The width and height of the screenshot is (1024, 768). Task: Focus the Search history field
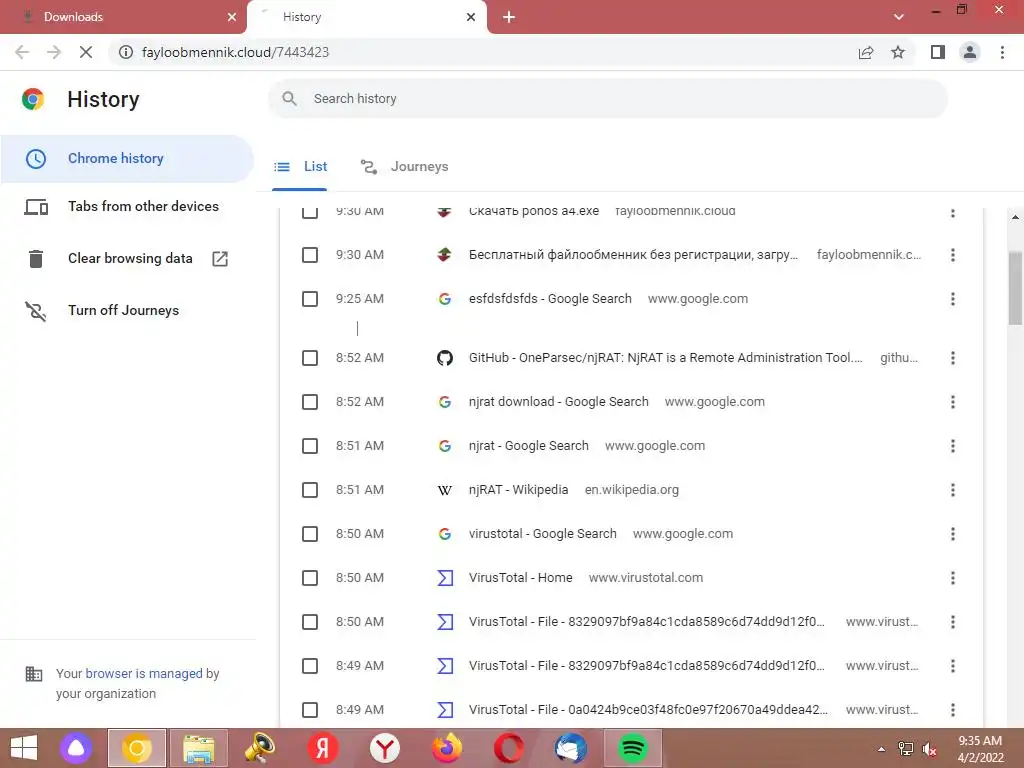pos(607,99)
